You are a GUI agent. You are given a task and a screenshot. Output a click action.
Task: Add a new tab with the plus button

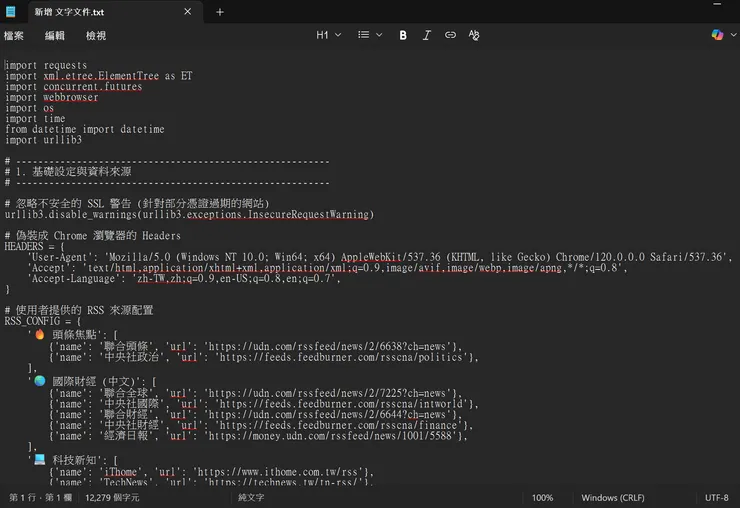pos(220,12)
